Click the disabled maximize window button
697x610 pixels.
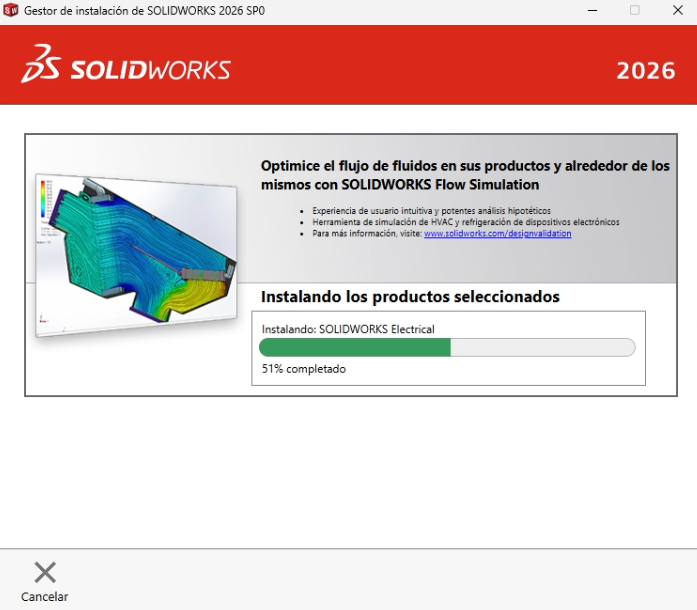635,10
